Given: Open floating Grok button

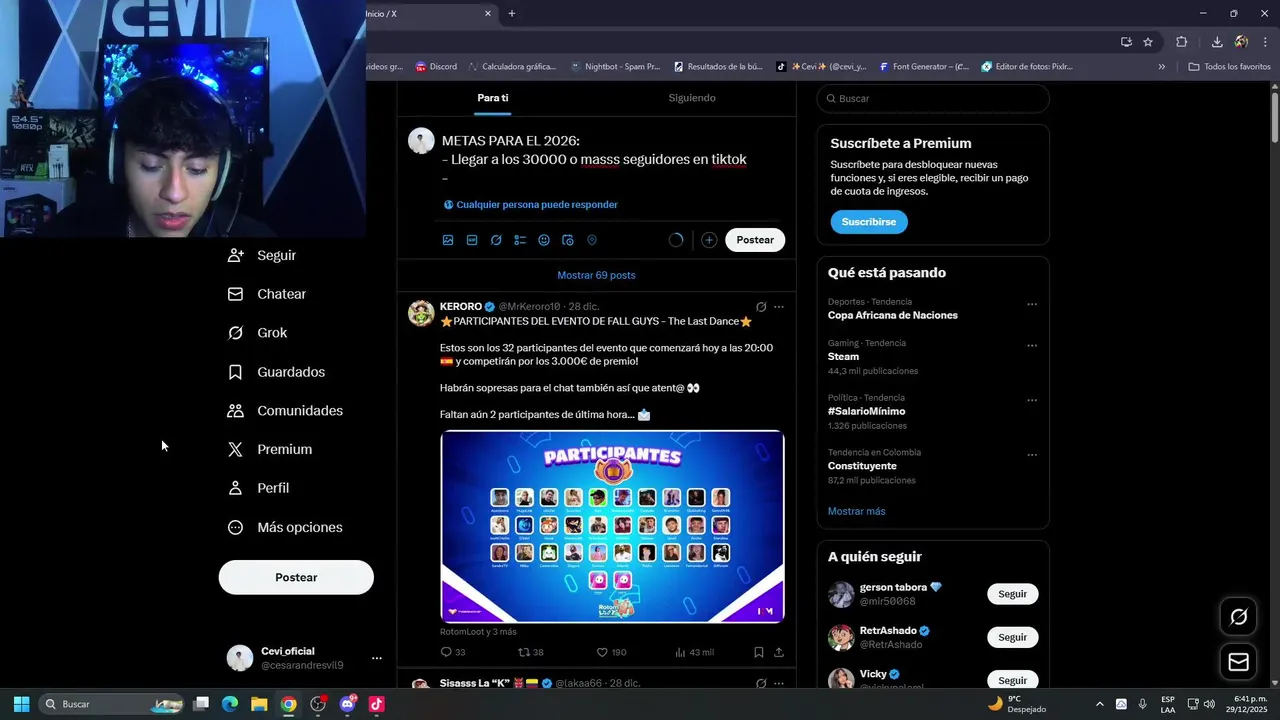Looking at the screenshot, I should [1238, 617].
